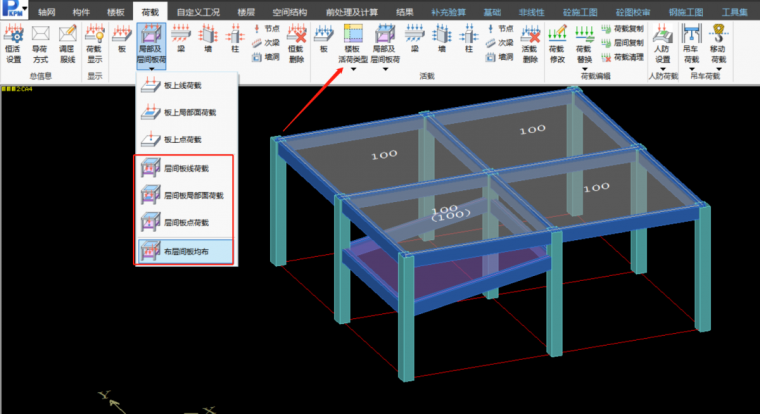Go to the 补充验算 tab

(448, 12)
